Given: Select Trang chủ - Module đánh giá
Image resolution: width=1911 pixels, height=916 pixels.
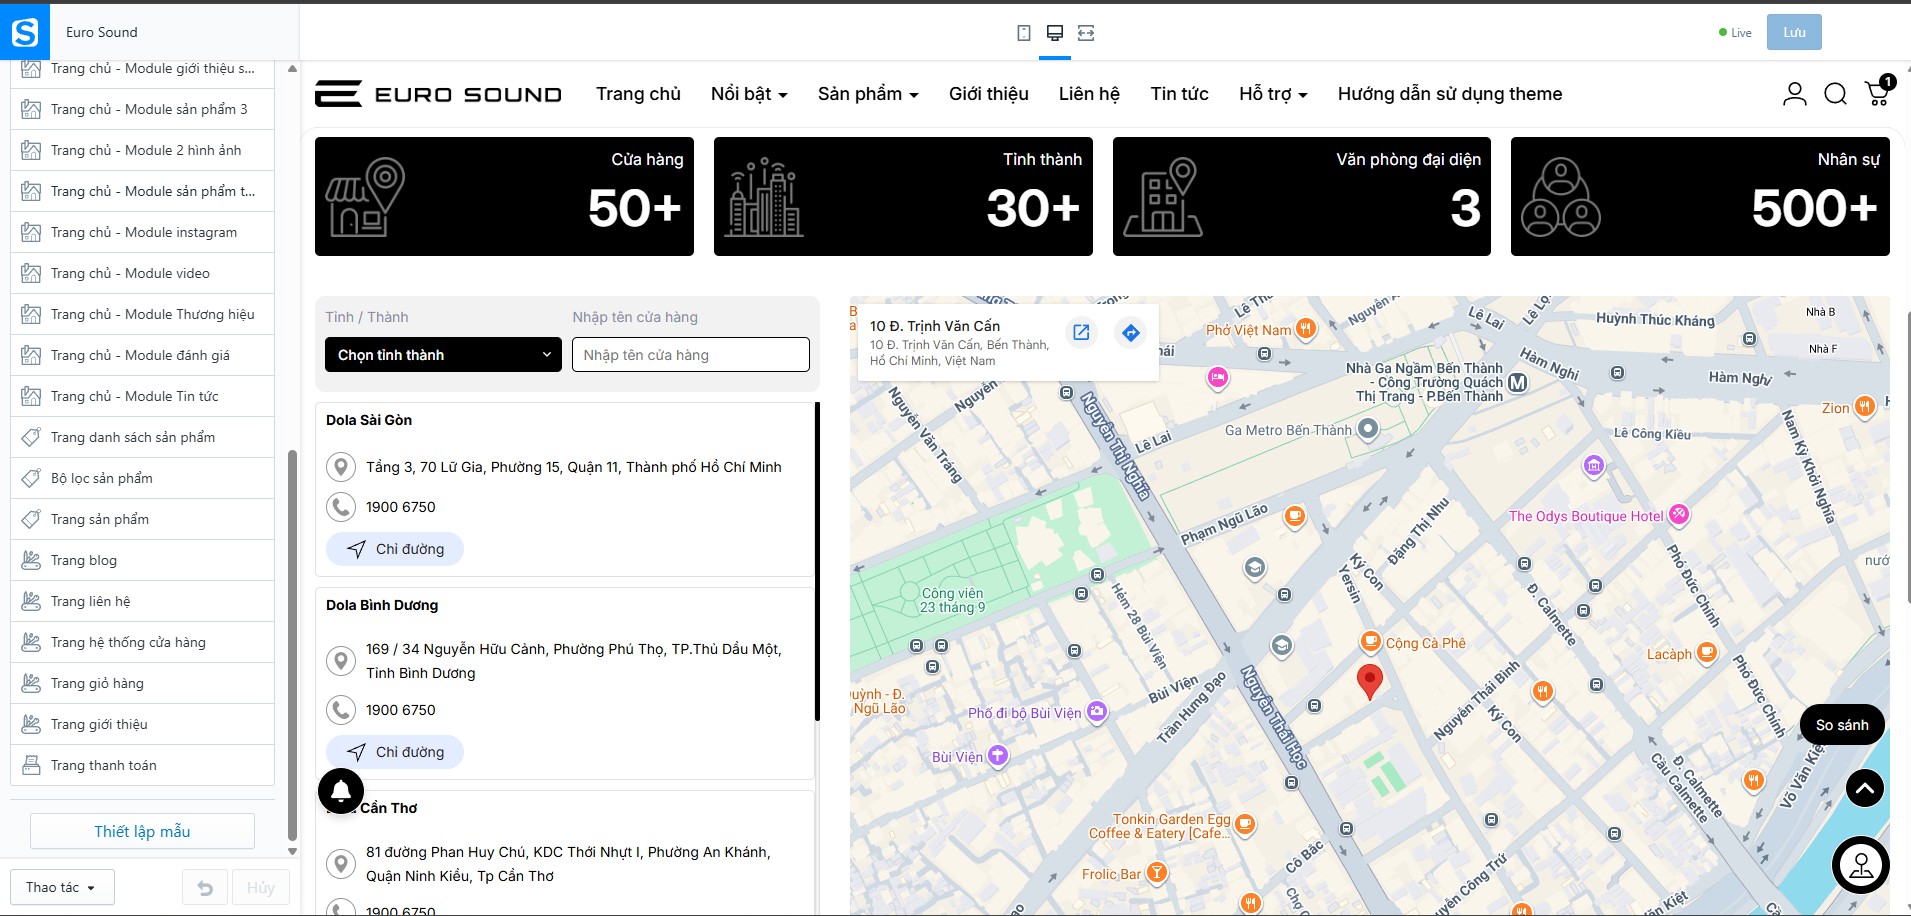Looking at the screenshot, I should [x=142, y=355].
